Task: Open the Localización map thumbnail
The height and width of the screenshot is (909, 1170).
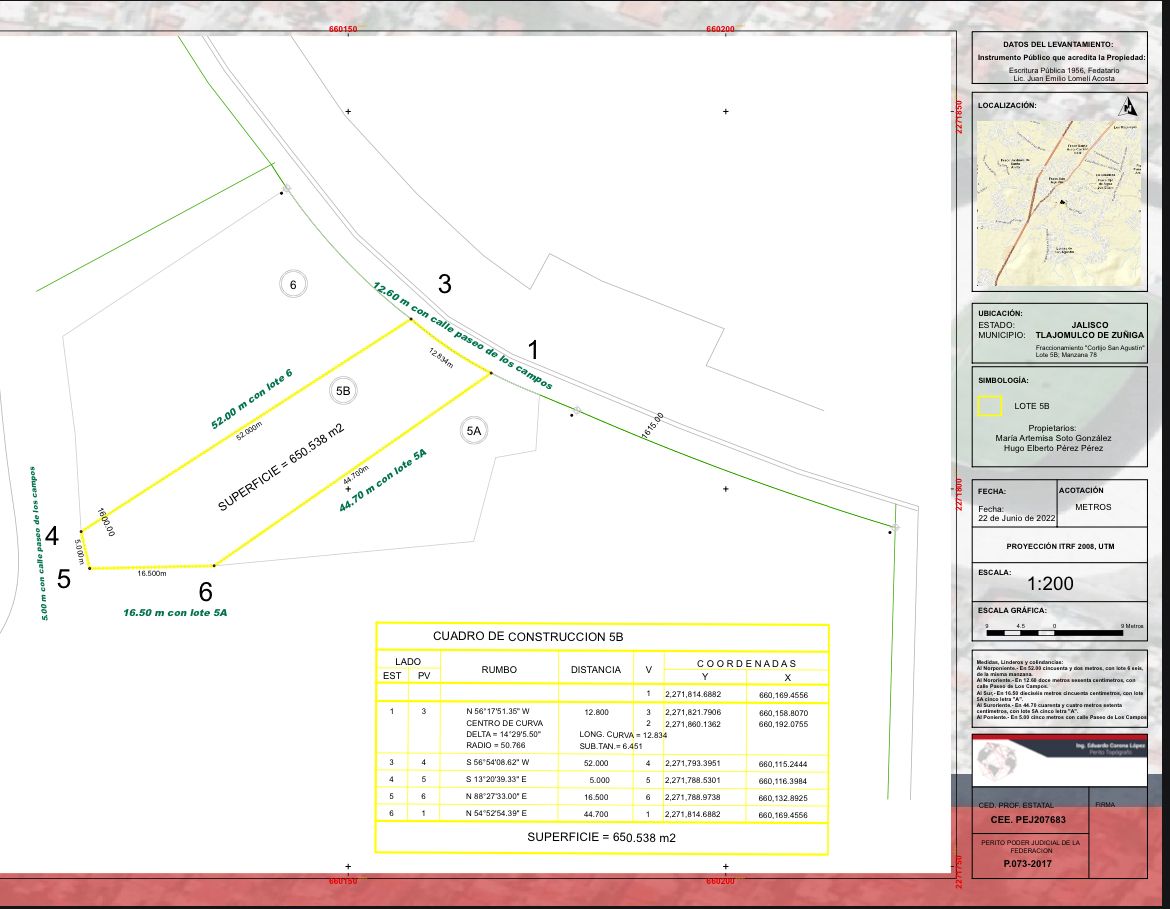Action: click(x=1059, y=204)
